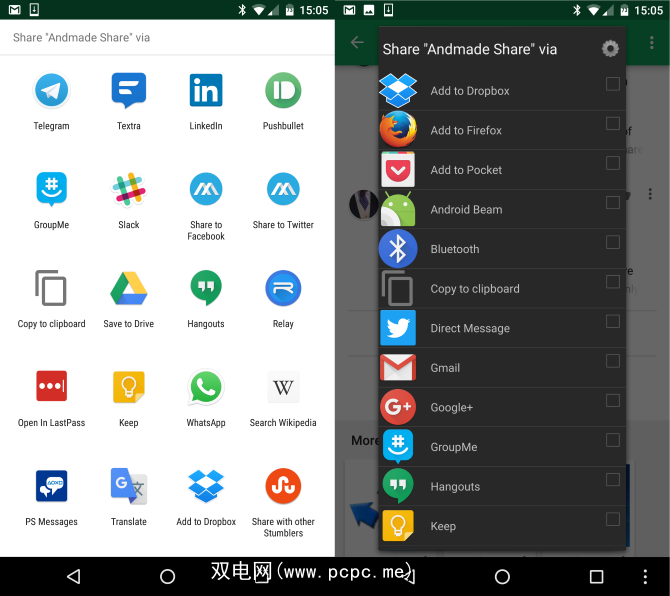Tap the LinkedIn share icon

206,90
